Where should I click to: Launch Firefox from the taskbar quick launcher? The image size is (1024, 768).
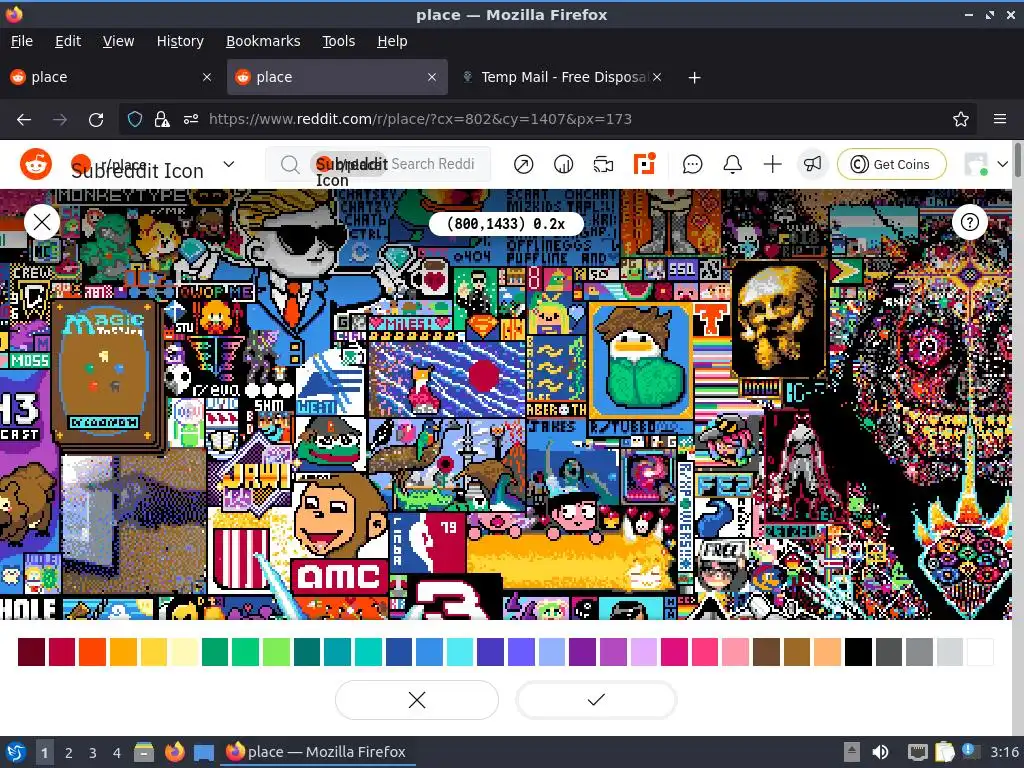click(x=174, y=752)
